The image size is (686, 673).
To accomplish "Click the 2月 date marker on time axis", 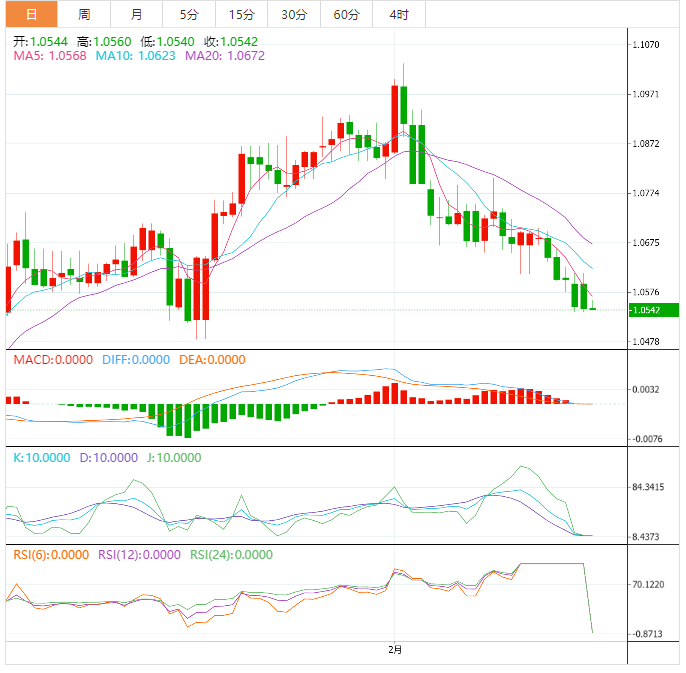I will [396, 649].
